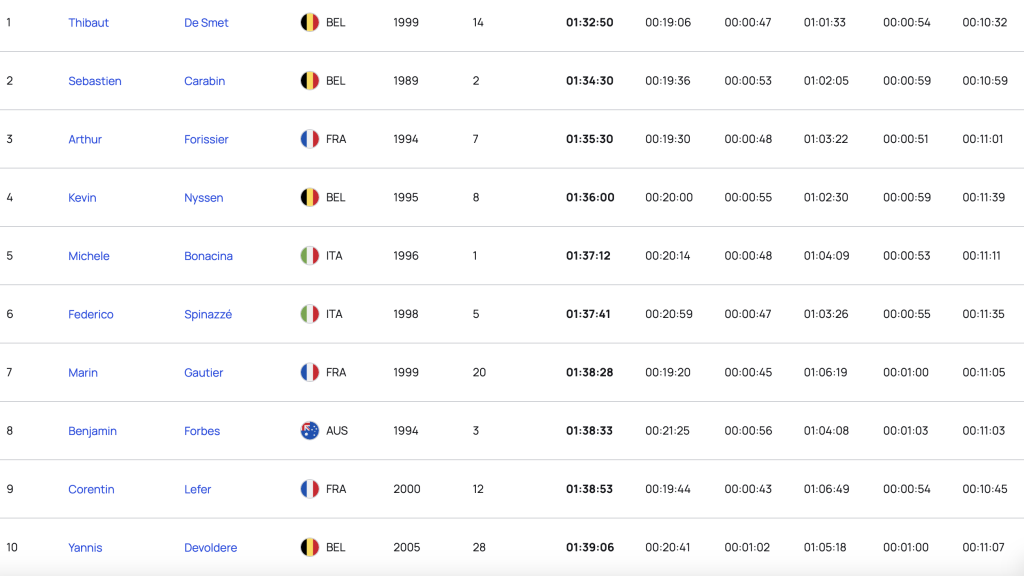Click the Belgian flag icon in Thibaut's row

pyautogui.click(x=310, y=22)
